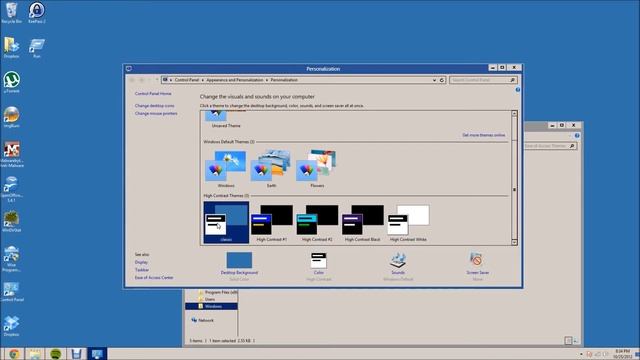This screenshot has height=360, width=640.
Task: Select Users folder in Explorer tree
Action: [210, 299]
